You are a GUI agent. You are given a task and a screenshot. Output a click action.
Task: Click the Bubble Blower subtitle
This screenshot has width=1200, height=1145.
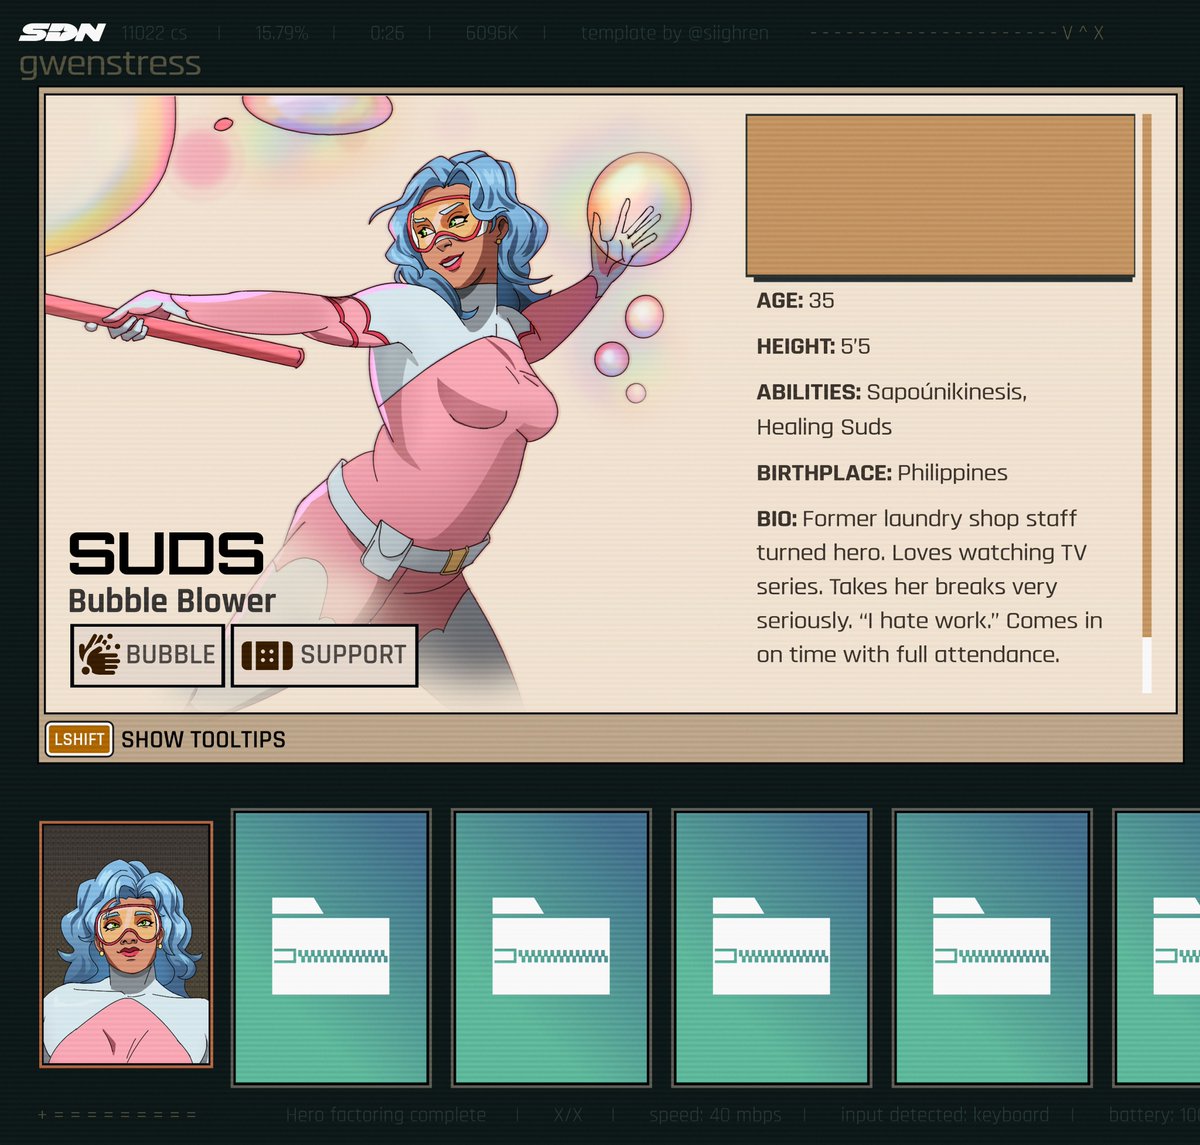(172, 600)
